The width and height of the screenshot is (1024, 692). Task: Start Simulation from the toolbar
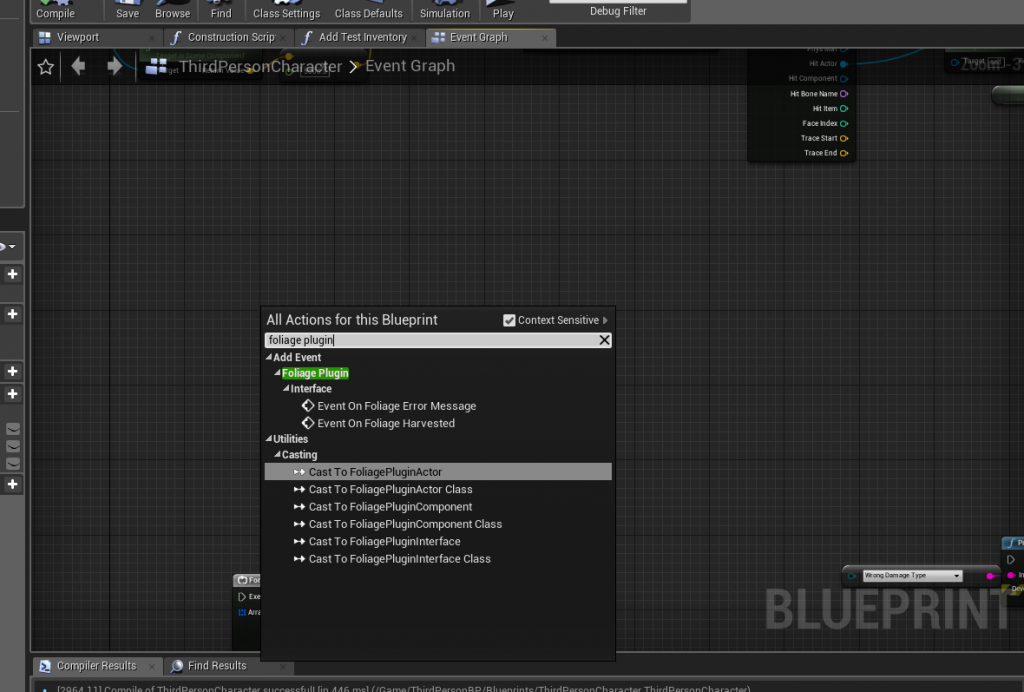coord(445,10)
